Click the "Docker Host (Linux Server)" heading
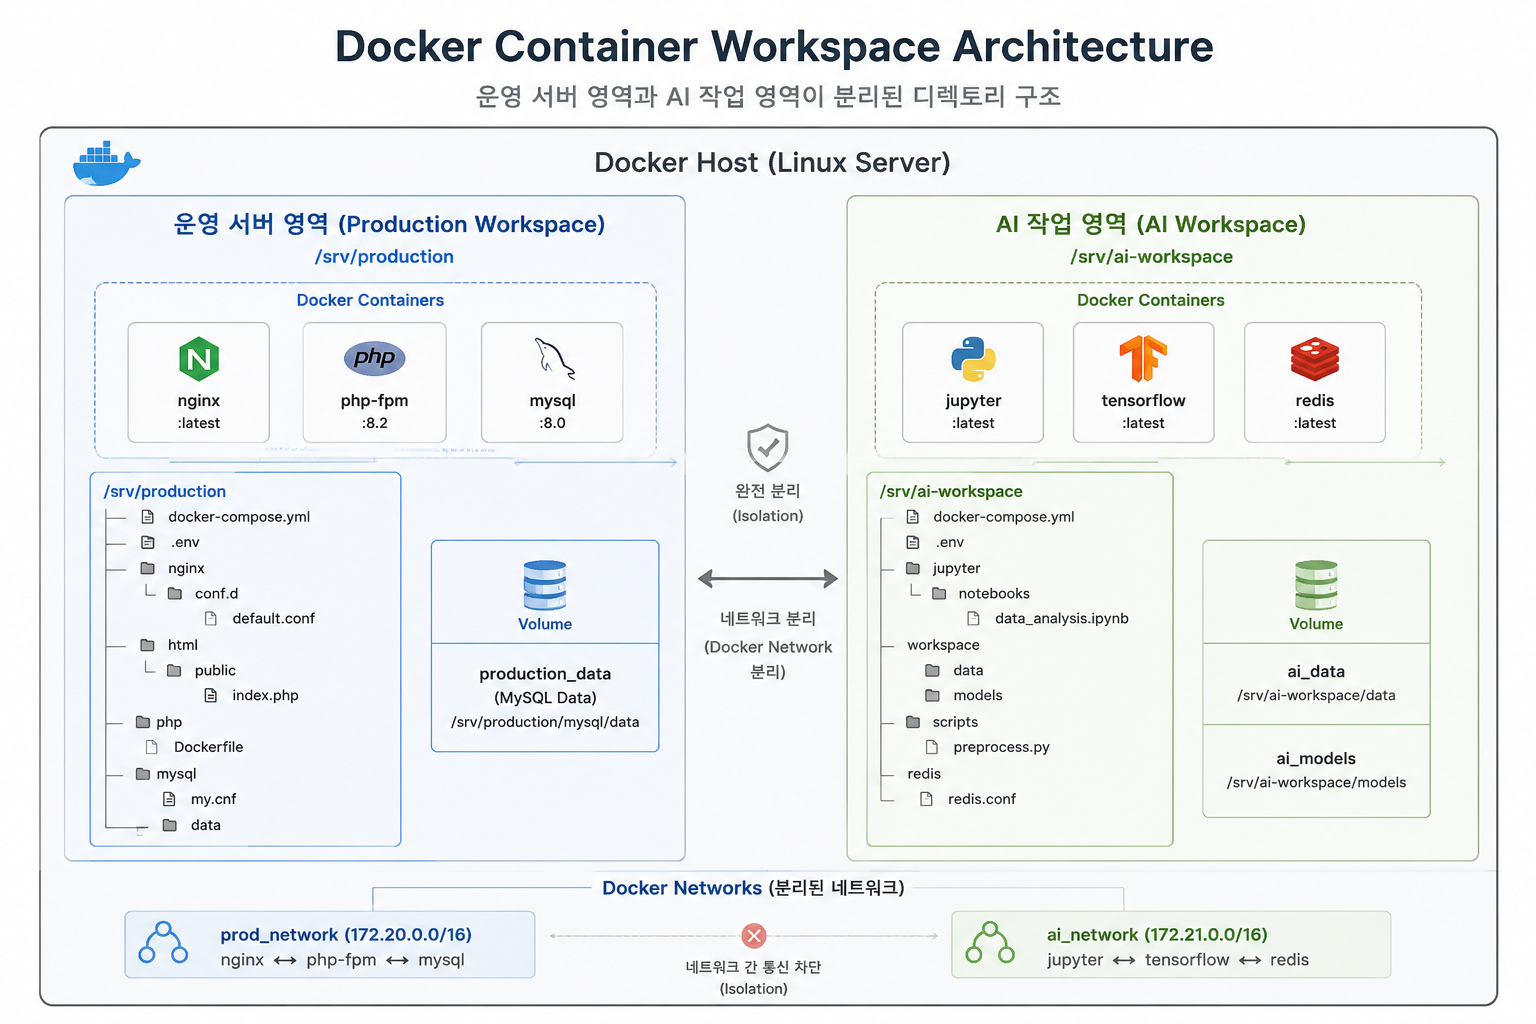The width and height of the screenshot is (1536, 1024). pyautogui.click(x=772, y=162)
